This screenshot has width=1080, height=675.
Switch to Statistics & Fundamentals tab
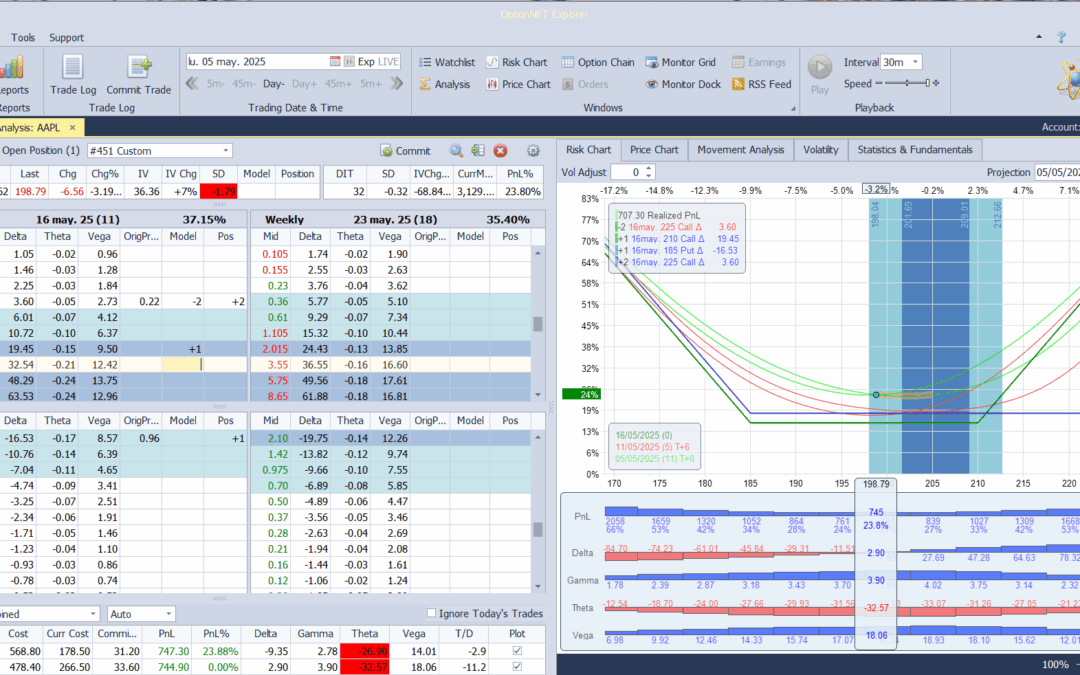point(915,149)
